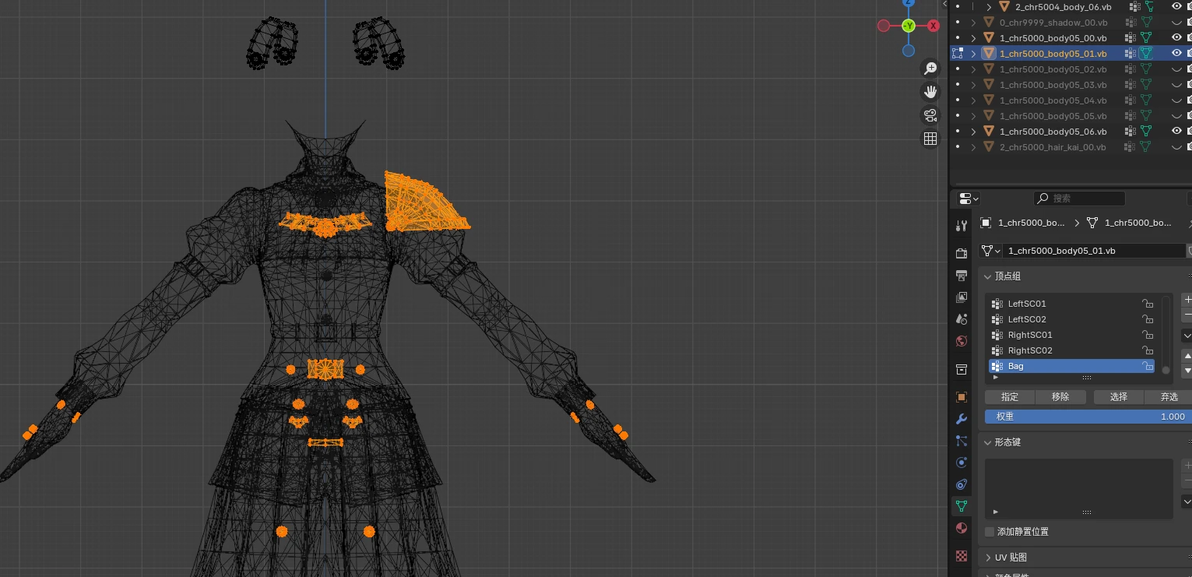
Task: Click the 权重 weight slider
Action: pos(1089,417)
